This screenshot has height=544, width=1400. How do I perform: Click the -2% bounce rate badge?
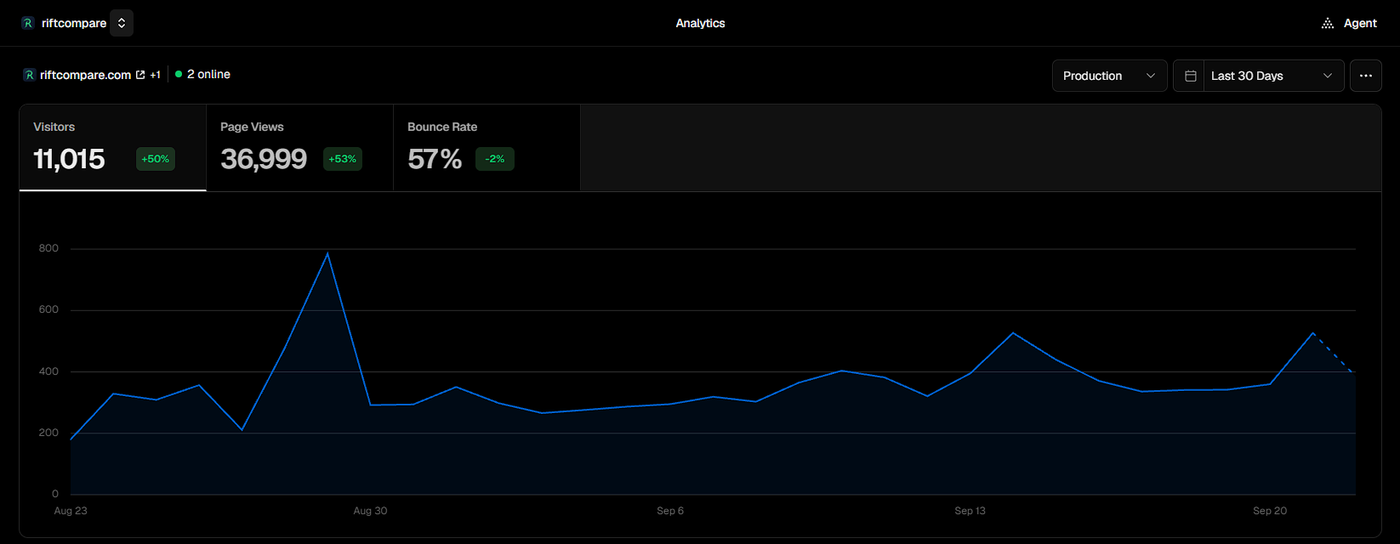coord(495,159)
